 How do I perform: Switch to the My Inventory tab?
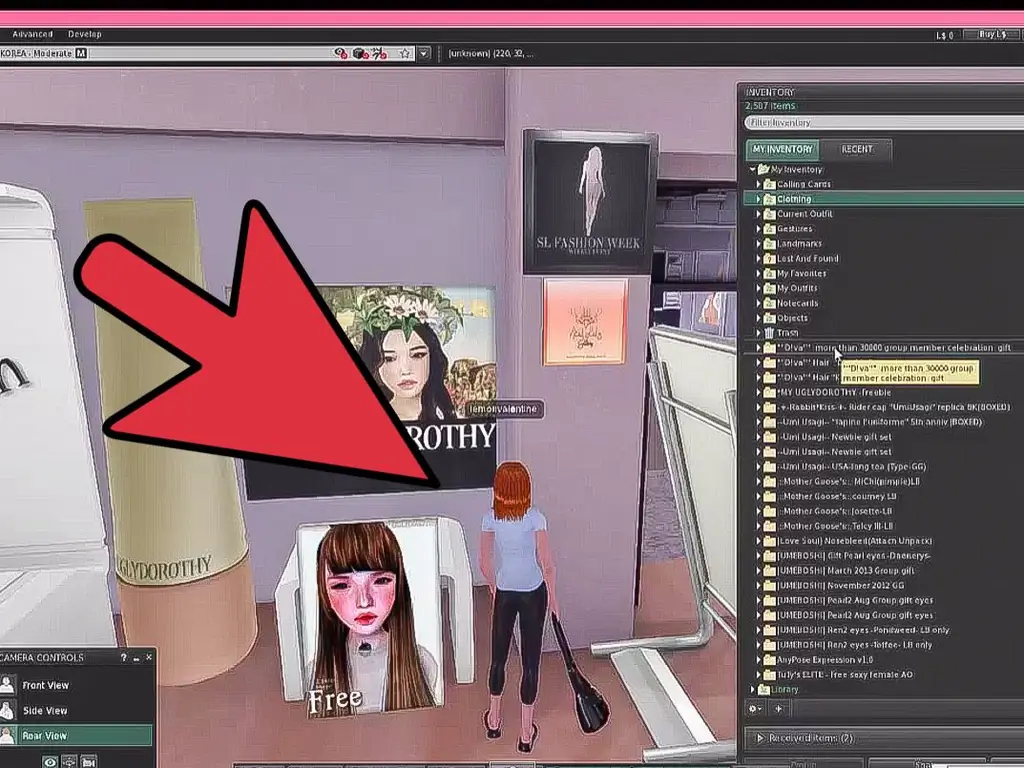pos(782,149)
